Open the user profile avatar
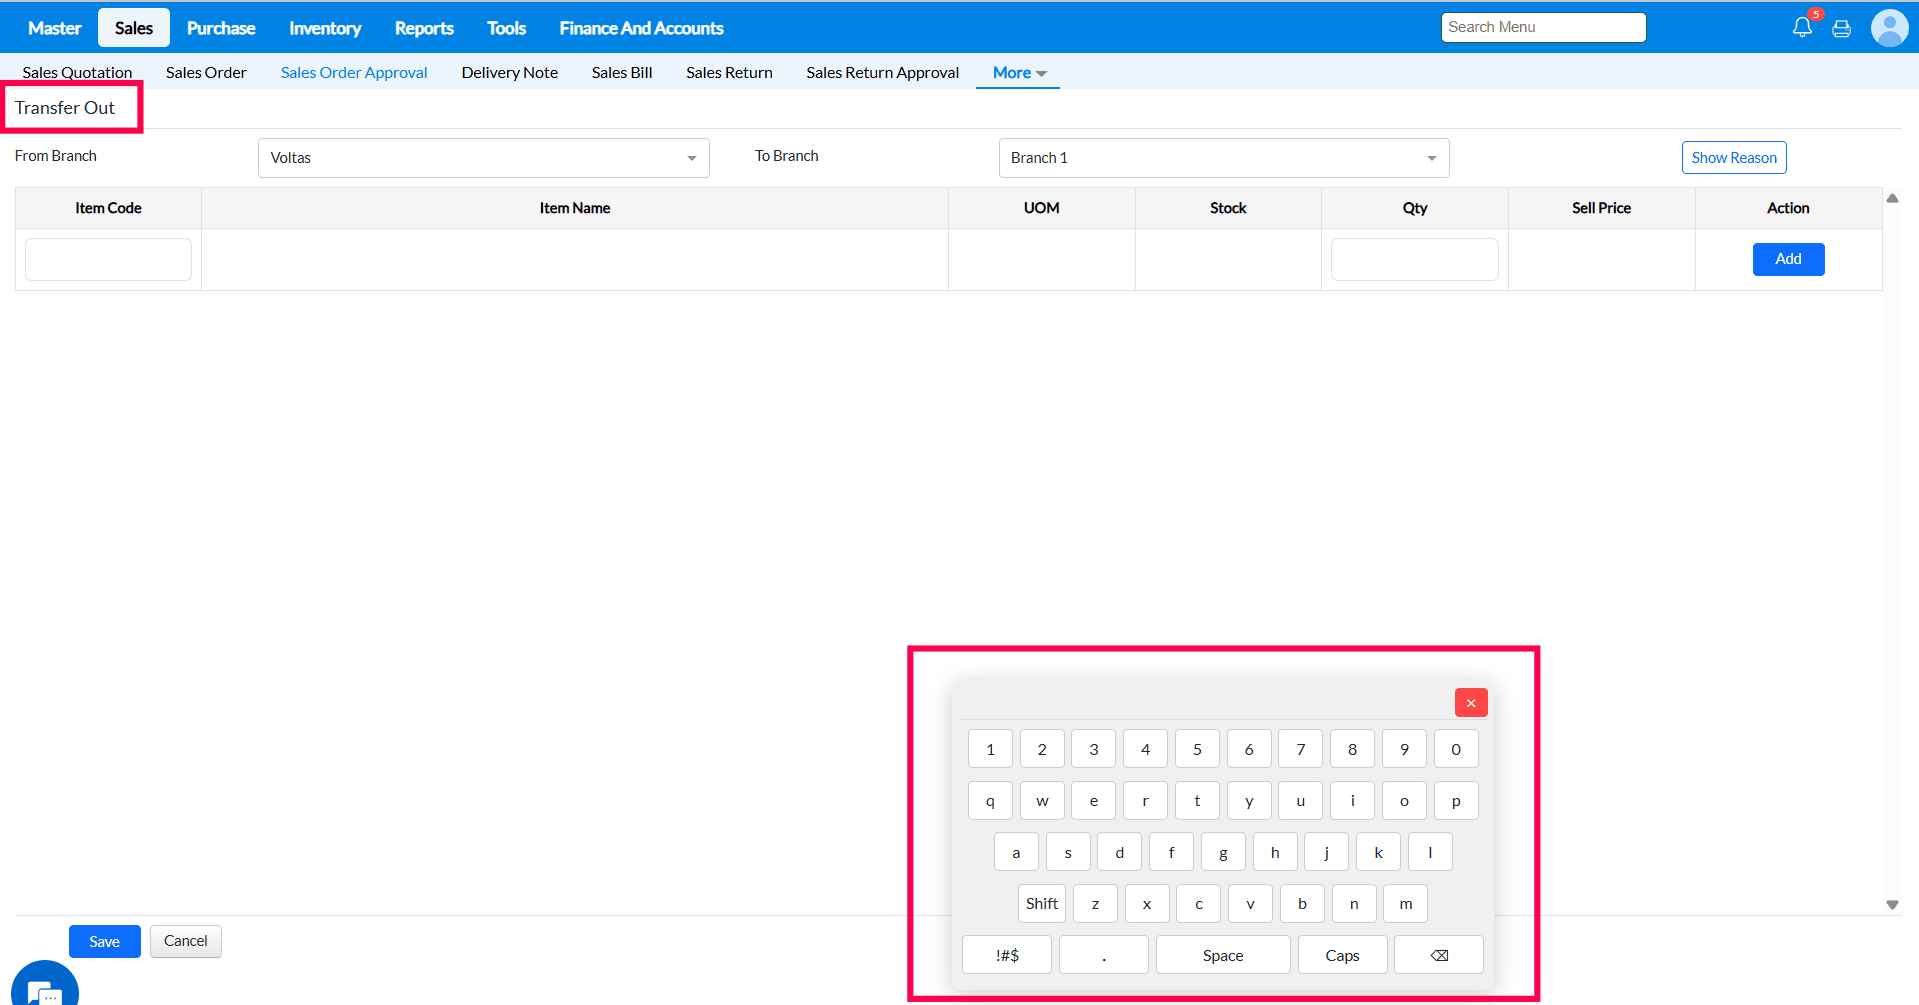1919x1005 pixels. point(1889,28)
